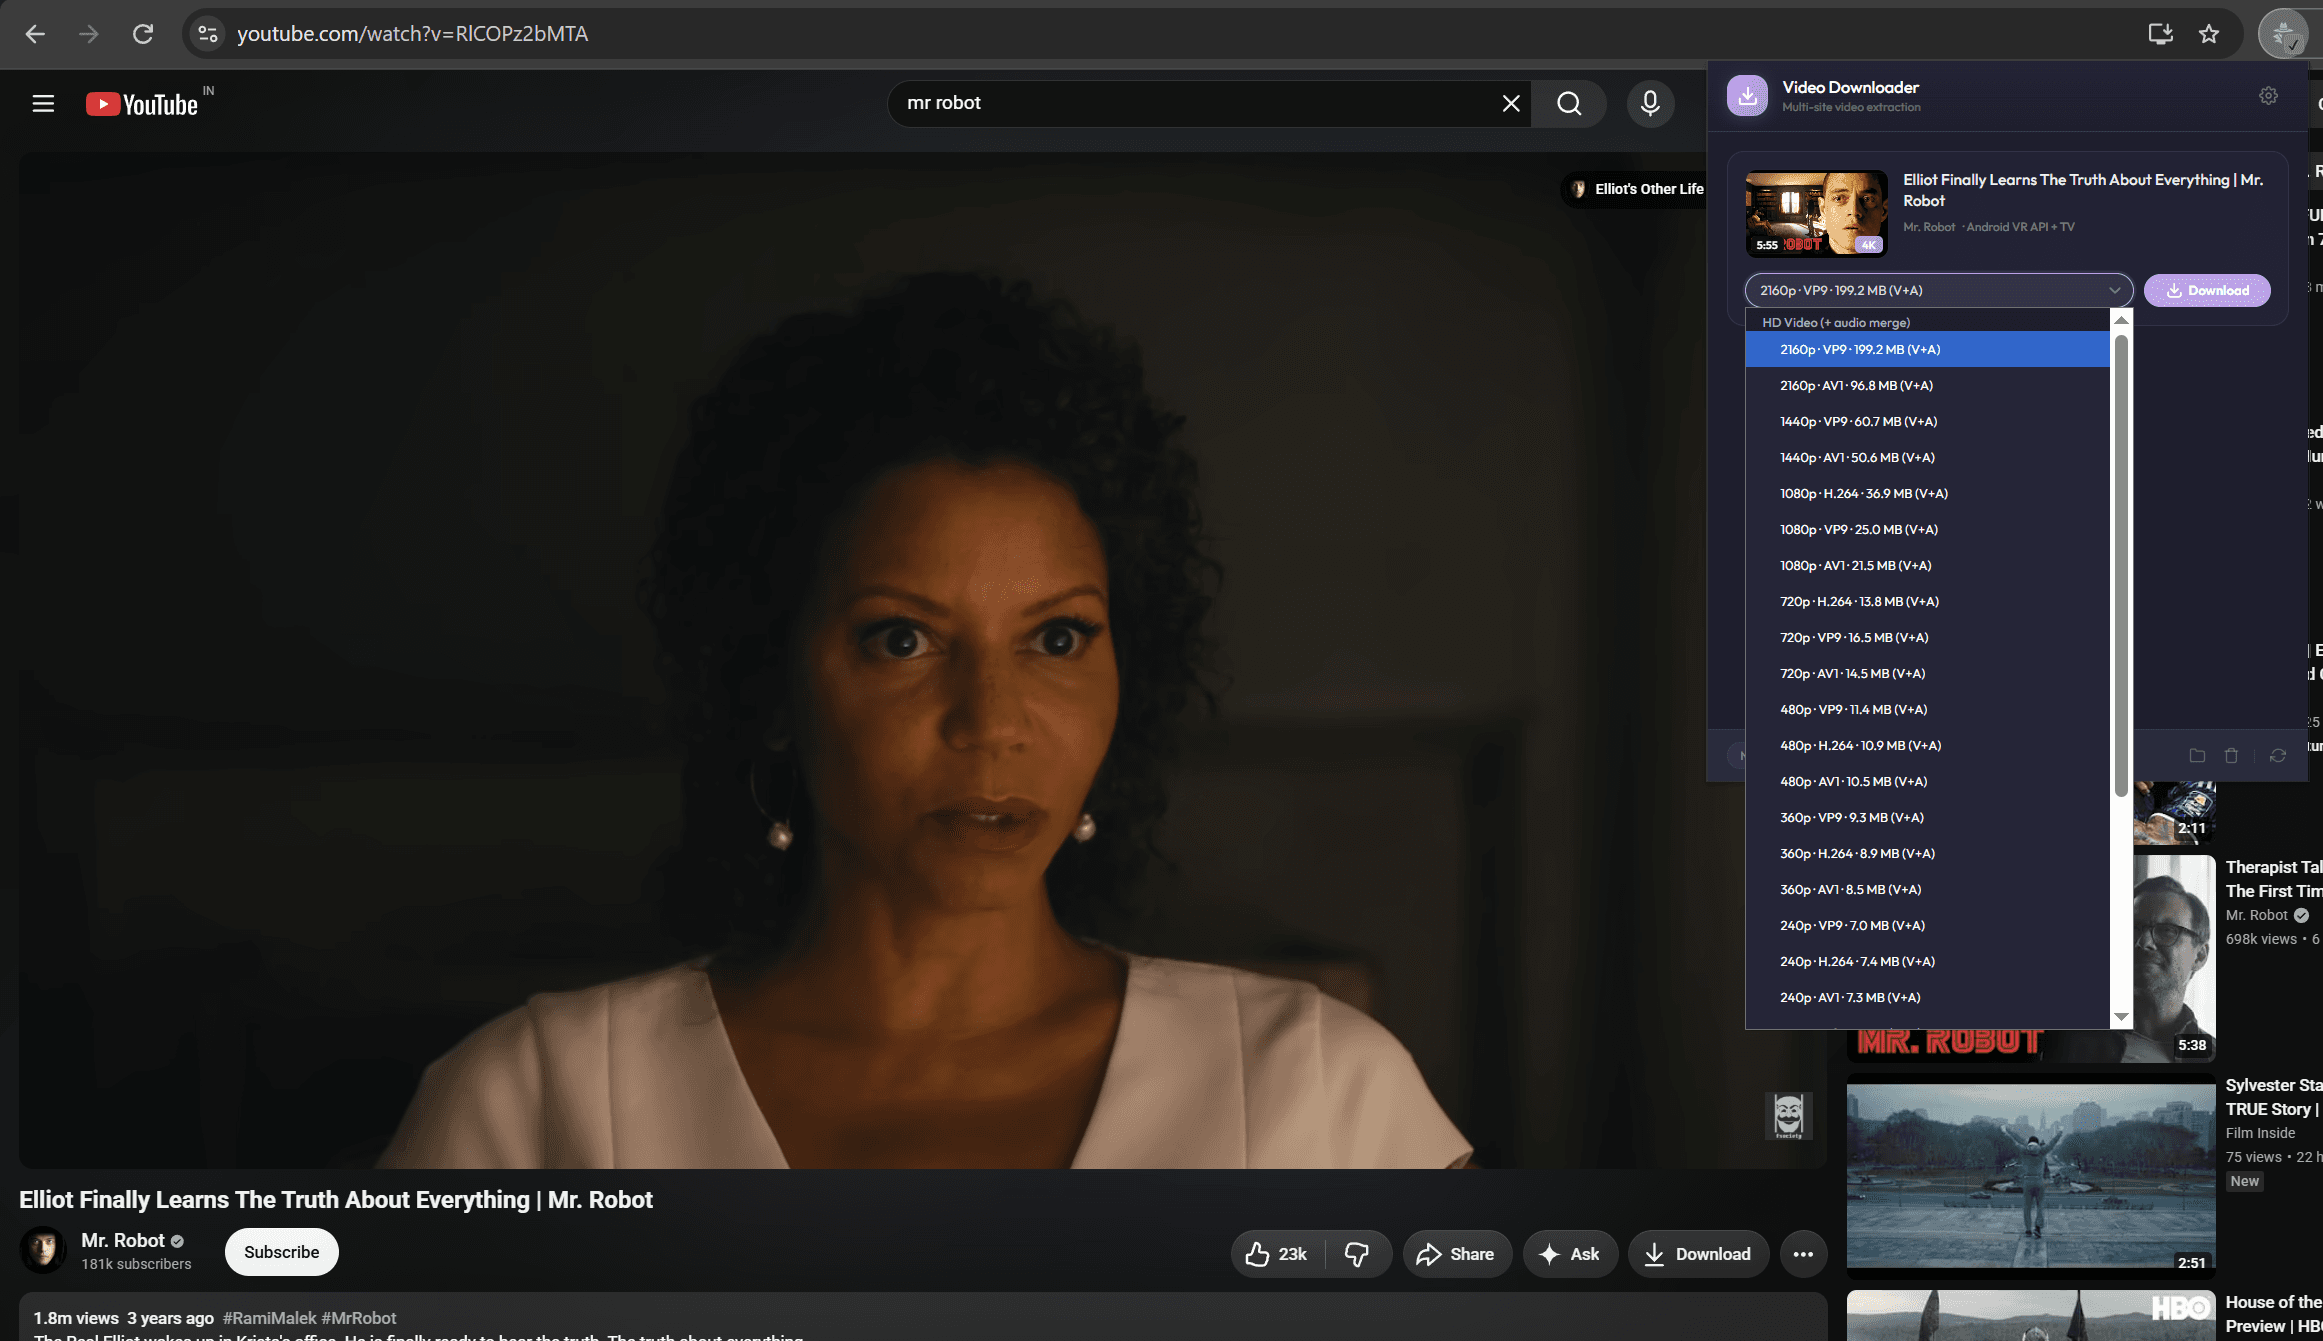Screen dimensions: 2323x1341
Task: Subscribe to Mr. Robot channel
Action: pos(282,1252)
